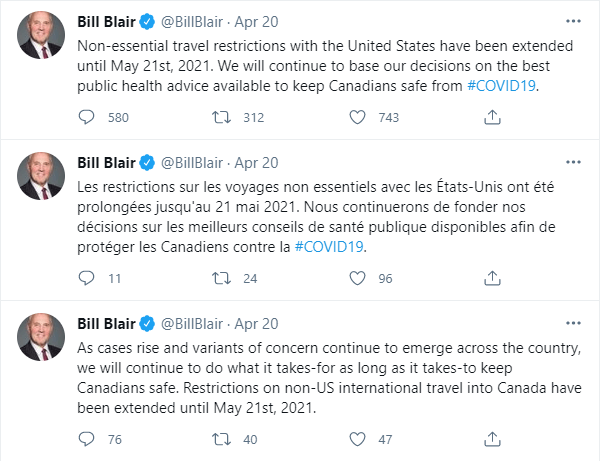Open more options menu on the French tweet

click(572, 161)
